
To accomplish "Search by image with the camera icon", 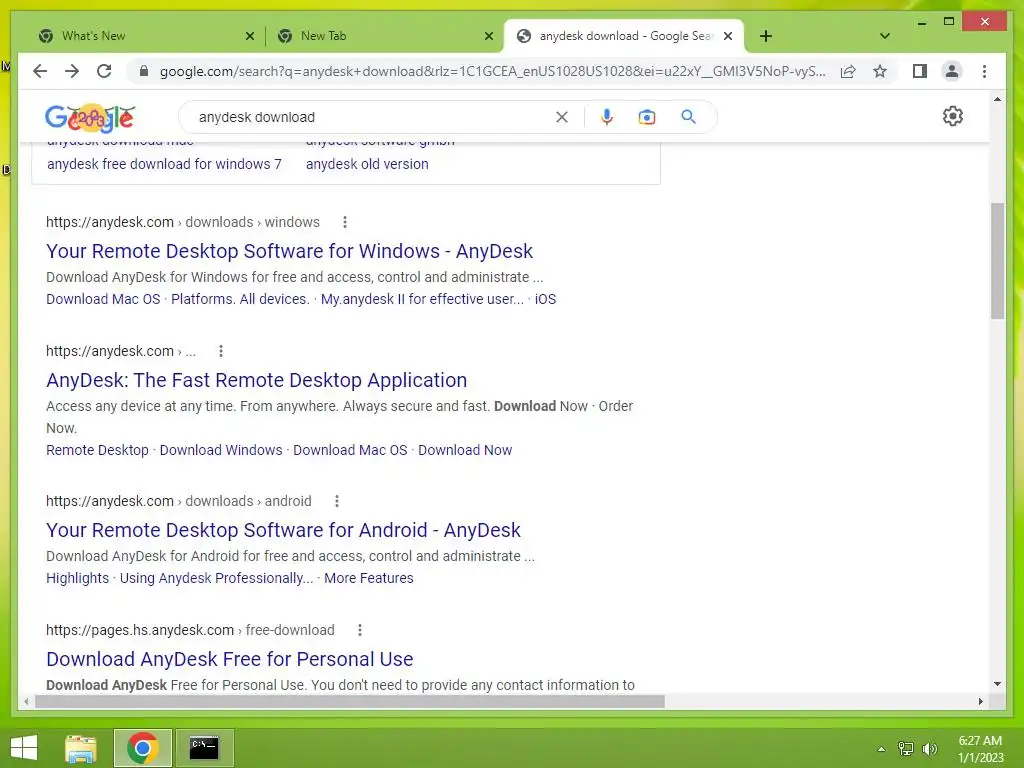I will (647, 117).
